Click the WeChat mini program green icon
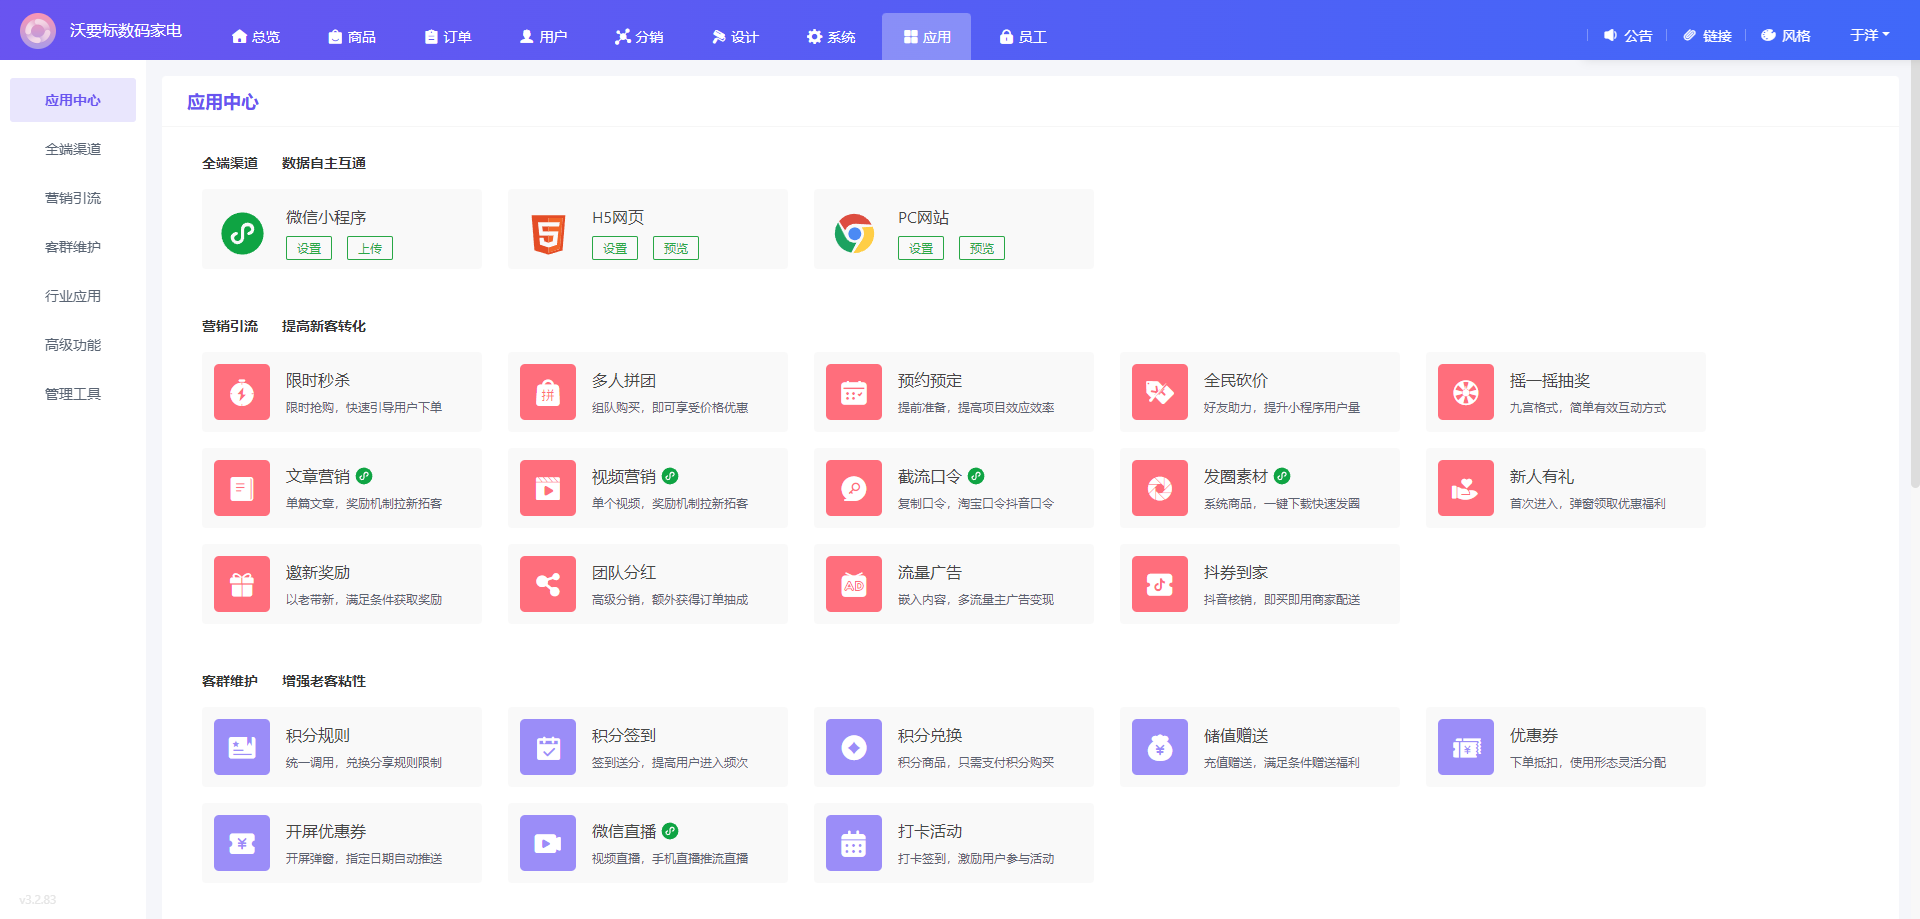 [242, 233]
